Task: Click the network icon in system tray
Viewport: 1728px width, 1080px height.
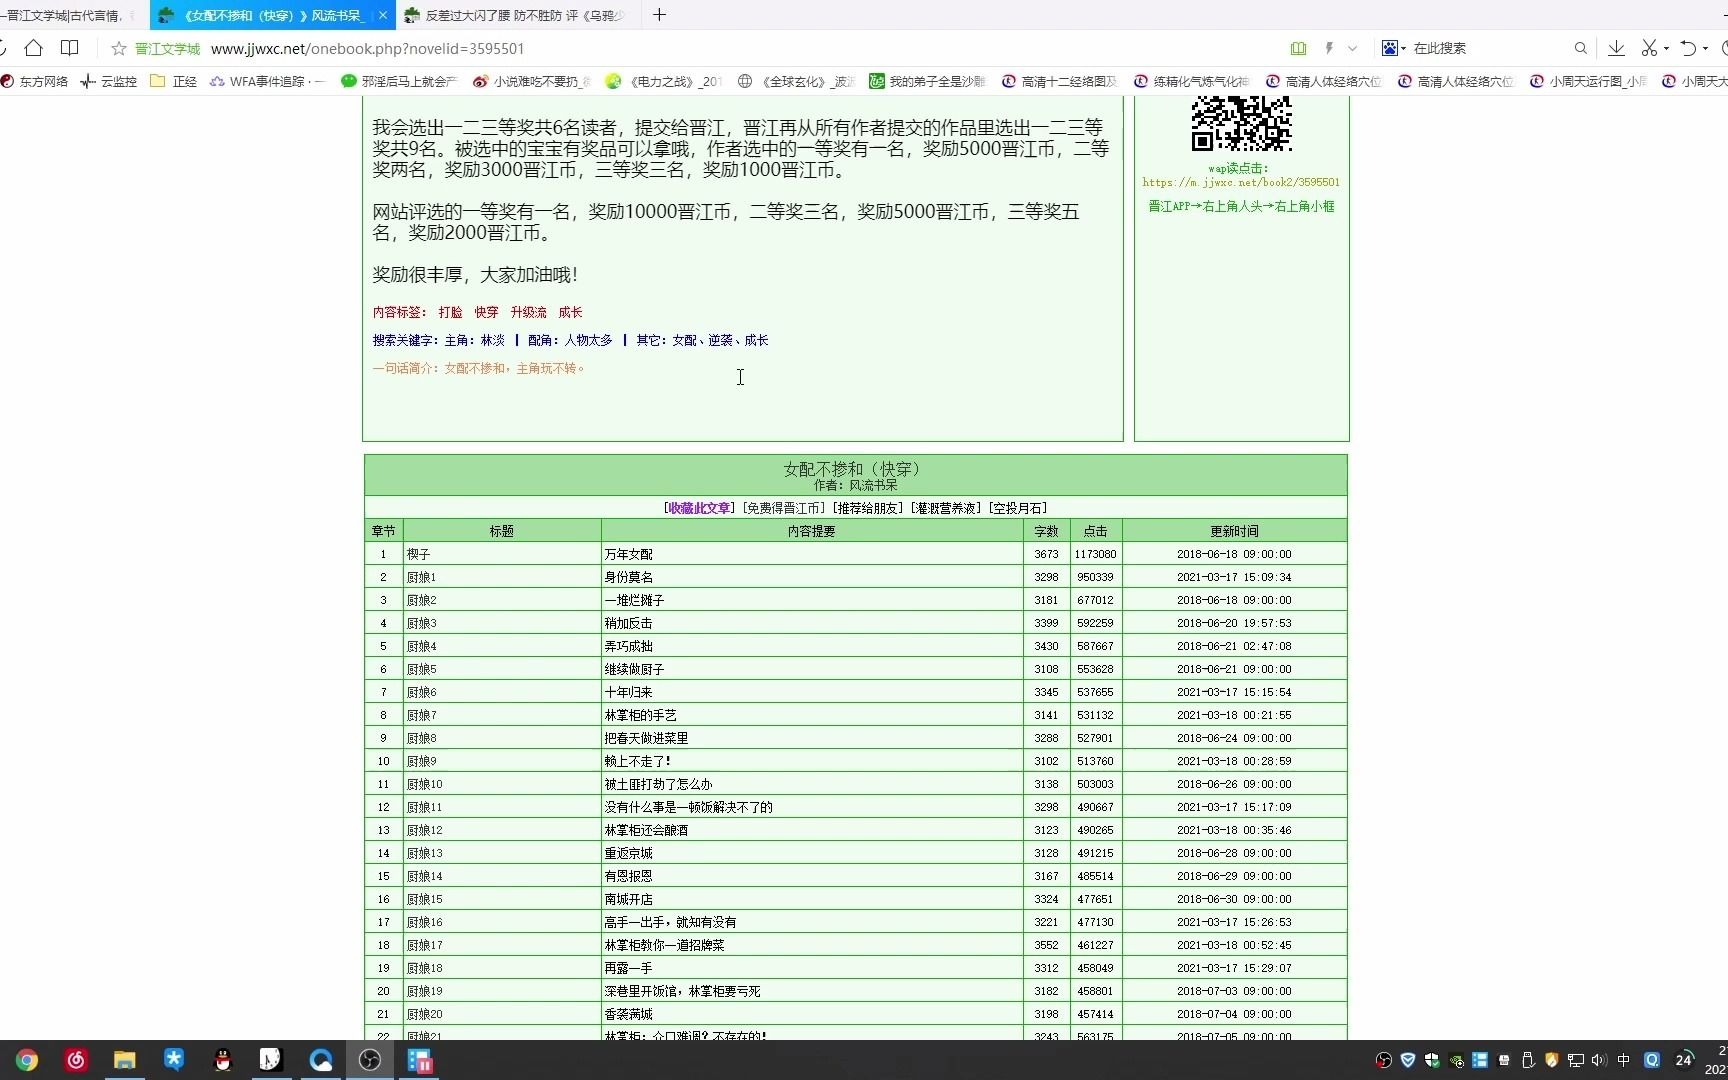Action: click(1575, 1060)
